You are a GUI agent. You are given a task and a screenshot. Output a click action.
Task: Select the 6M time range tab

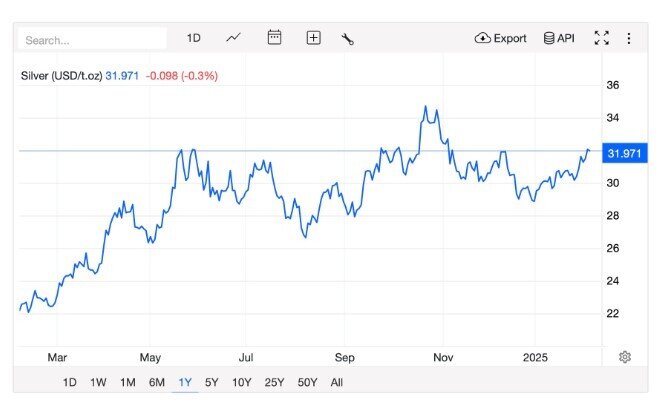tap(157, 382)
